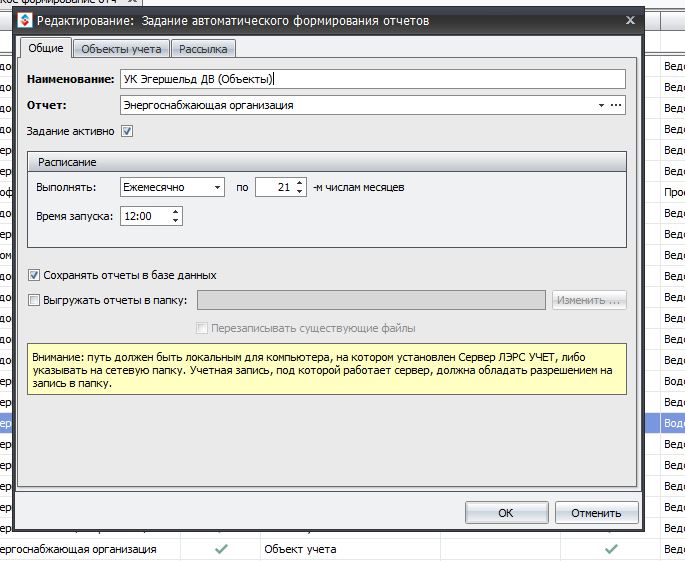Decrease the day-of-month value
Screen dimensions: 685x561
300,192
